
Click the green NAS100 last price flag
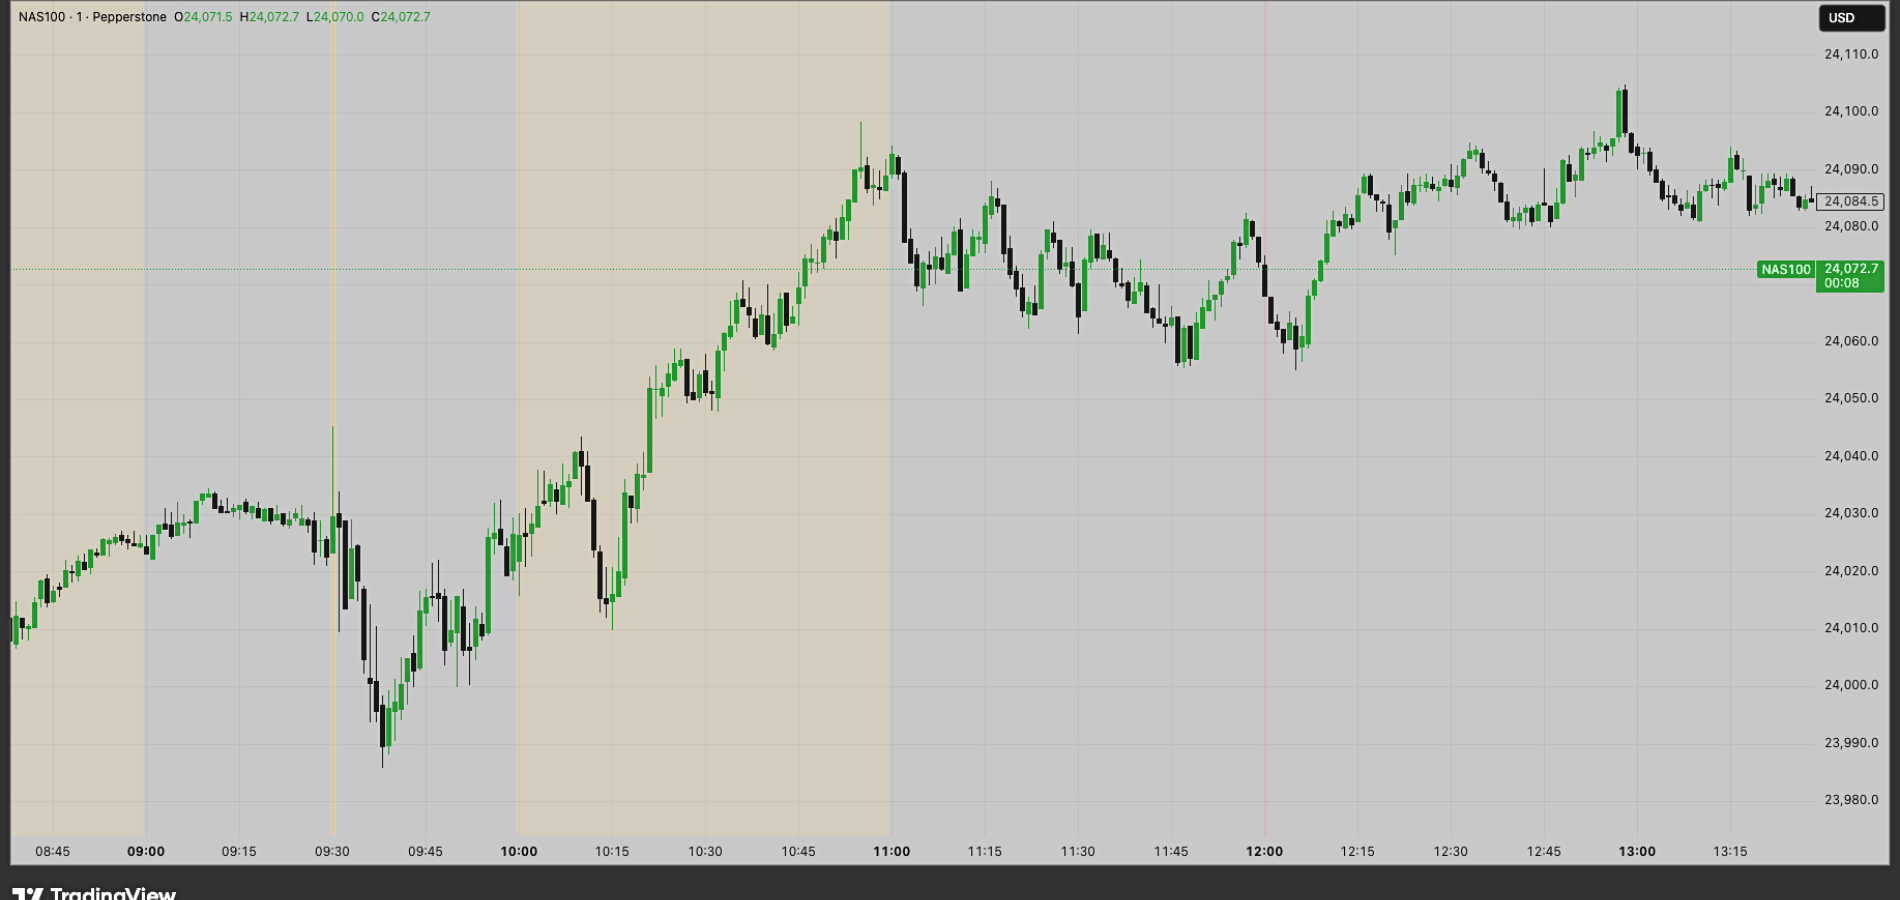tap(1786, 268)
